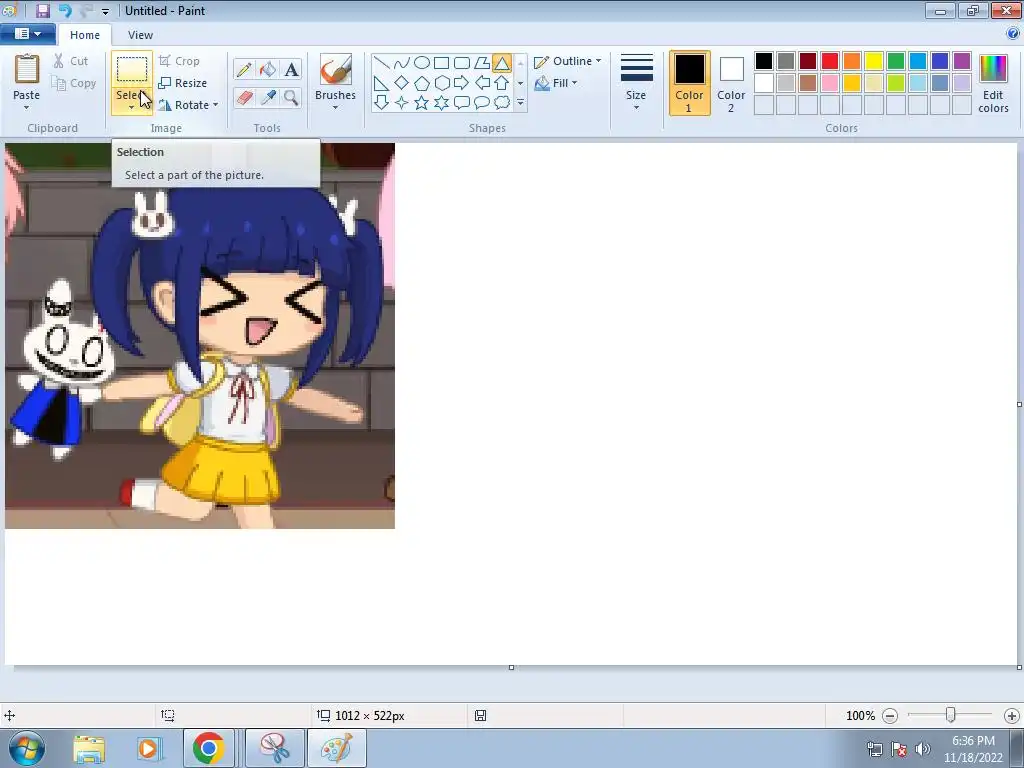
Task: Choose the Line shape
Action: pyautogui.click(x=381, y=63)
